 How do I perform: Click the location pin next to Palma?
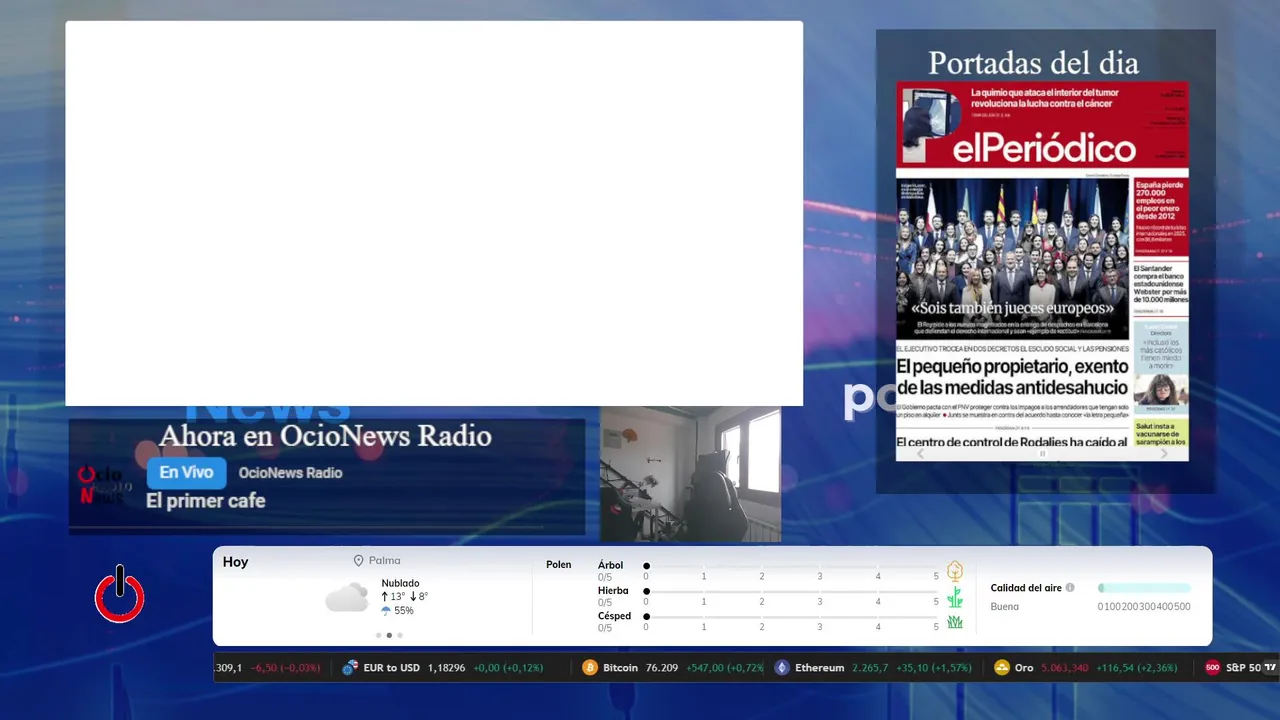click(359, 561)
